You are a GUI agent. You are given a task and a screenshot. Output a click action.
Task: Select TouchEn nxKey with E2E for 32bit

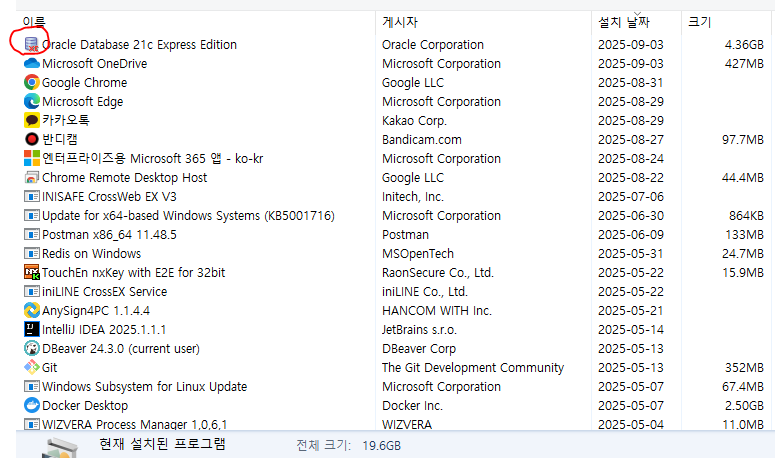point(133,273)
